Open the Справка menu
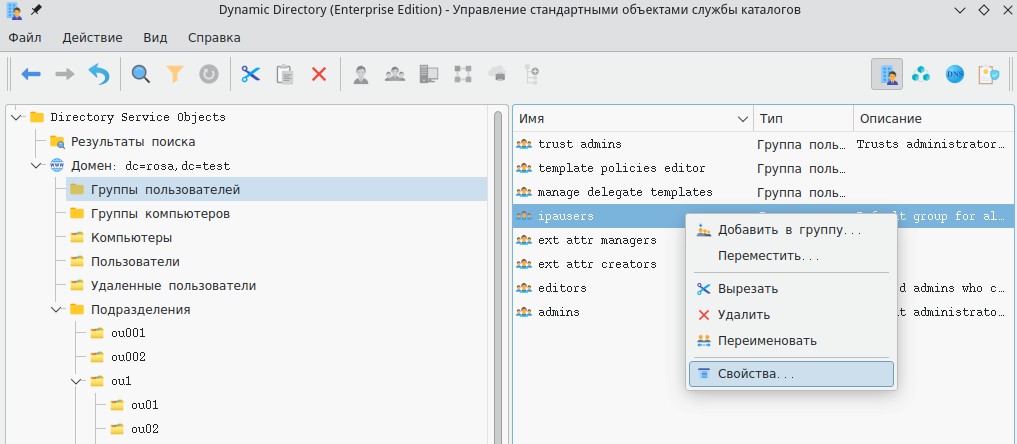 (213, 38)
